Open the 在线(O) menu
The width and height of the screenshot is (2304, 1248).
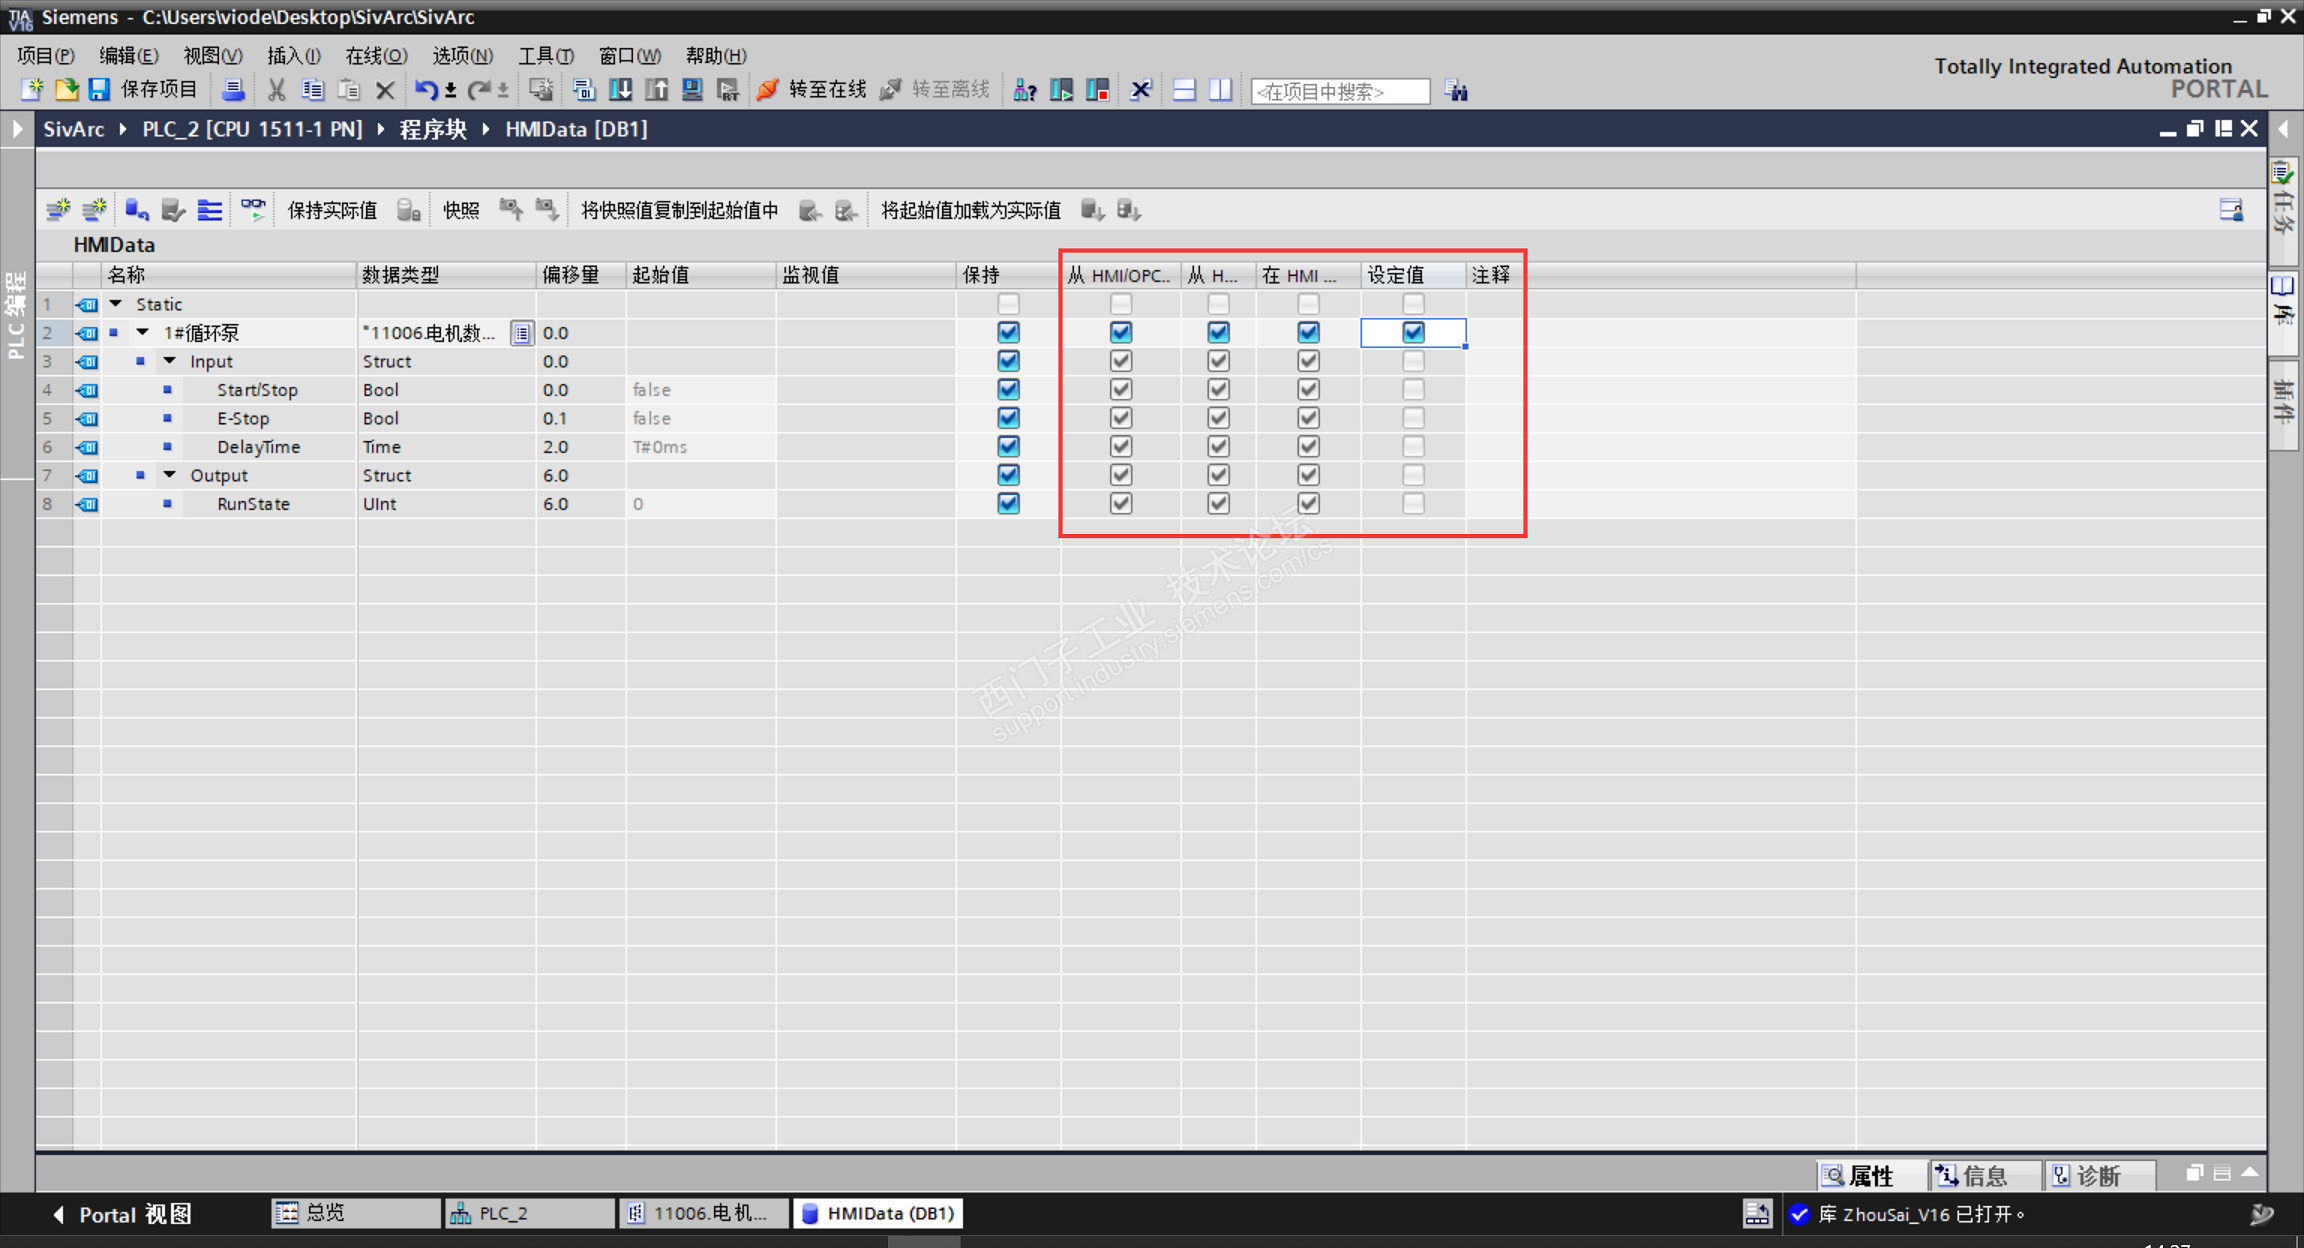375,56
